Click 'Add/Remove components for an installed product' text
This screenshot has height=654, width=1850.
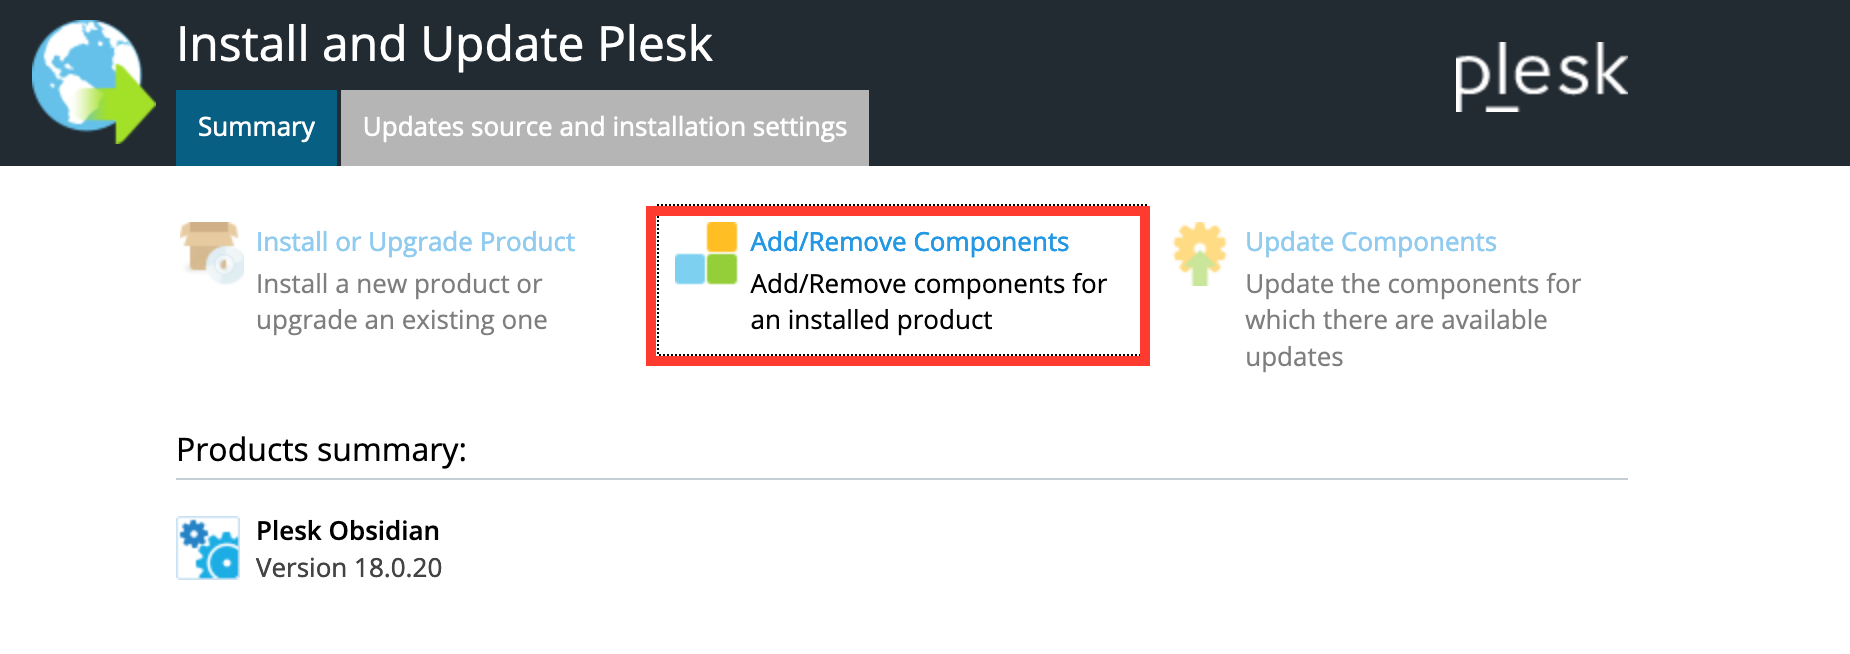[929, 302]
